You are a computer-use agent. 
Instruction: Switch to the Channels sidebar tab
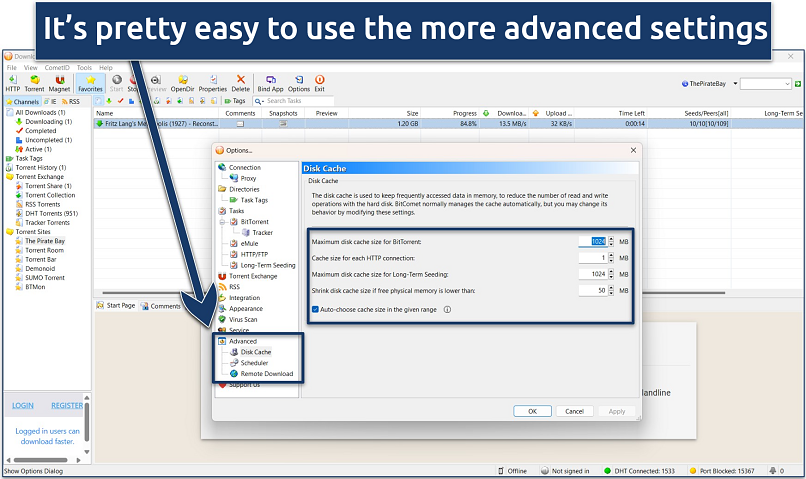pos(23,102)
